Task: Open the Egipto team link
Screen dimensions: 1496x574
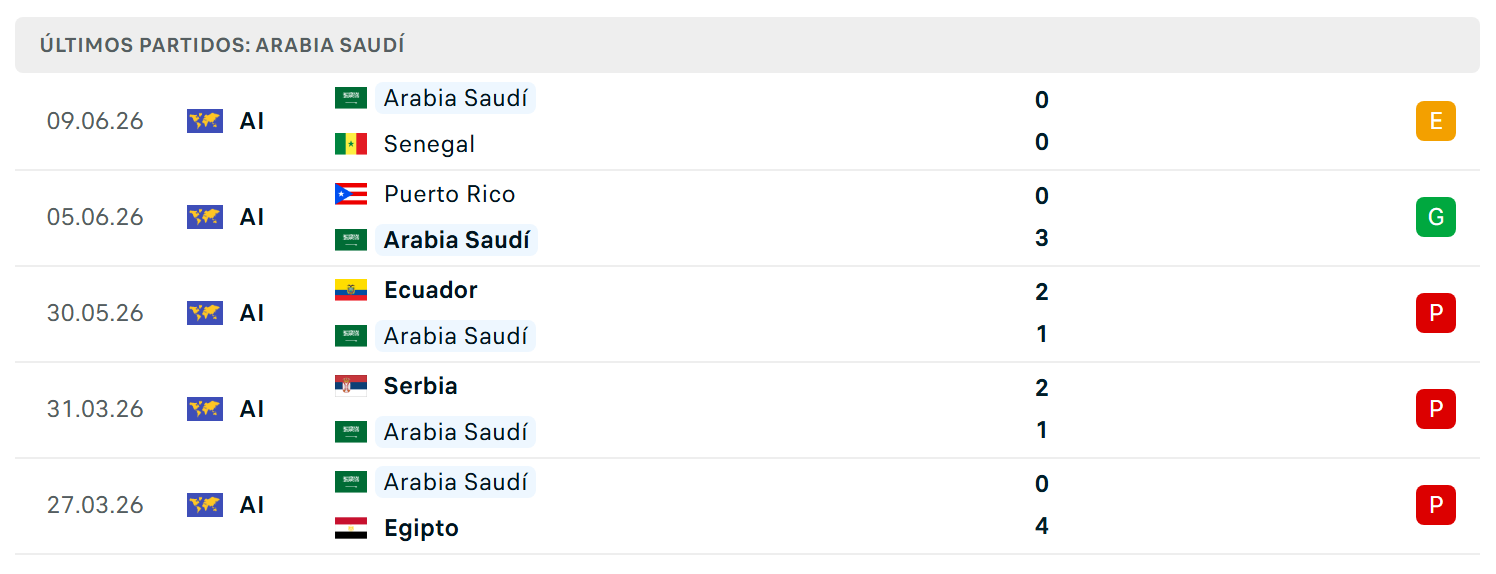Action: pyautogui.click(x=421, y=528)
